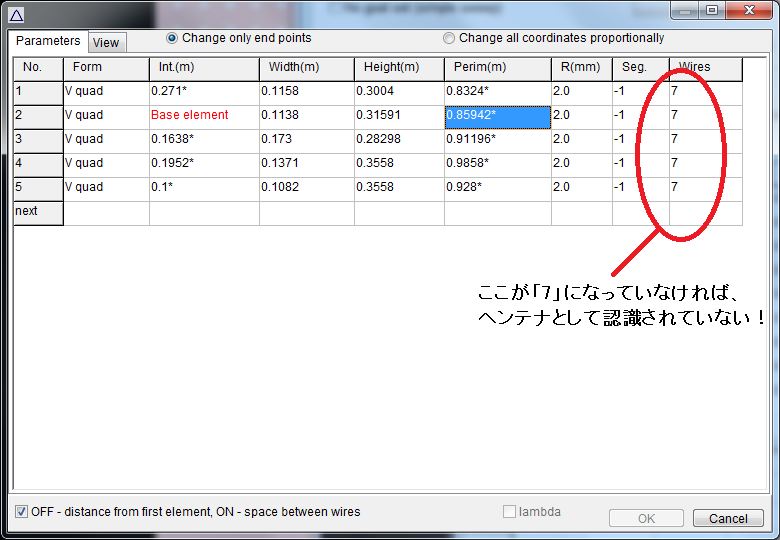The height and width of the screenshot is (540, 780).
Task: Click the Wires column header
Action: click(x=706, y=69)
